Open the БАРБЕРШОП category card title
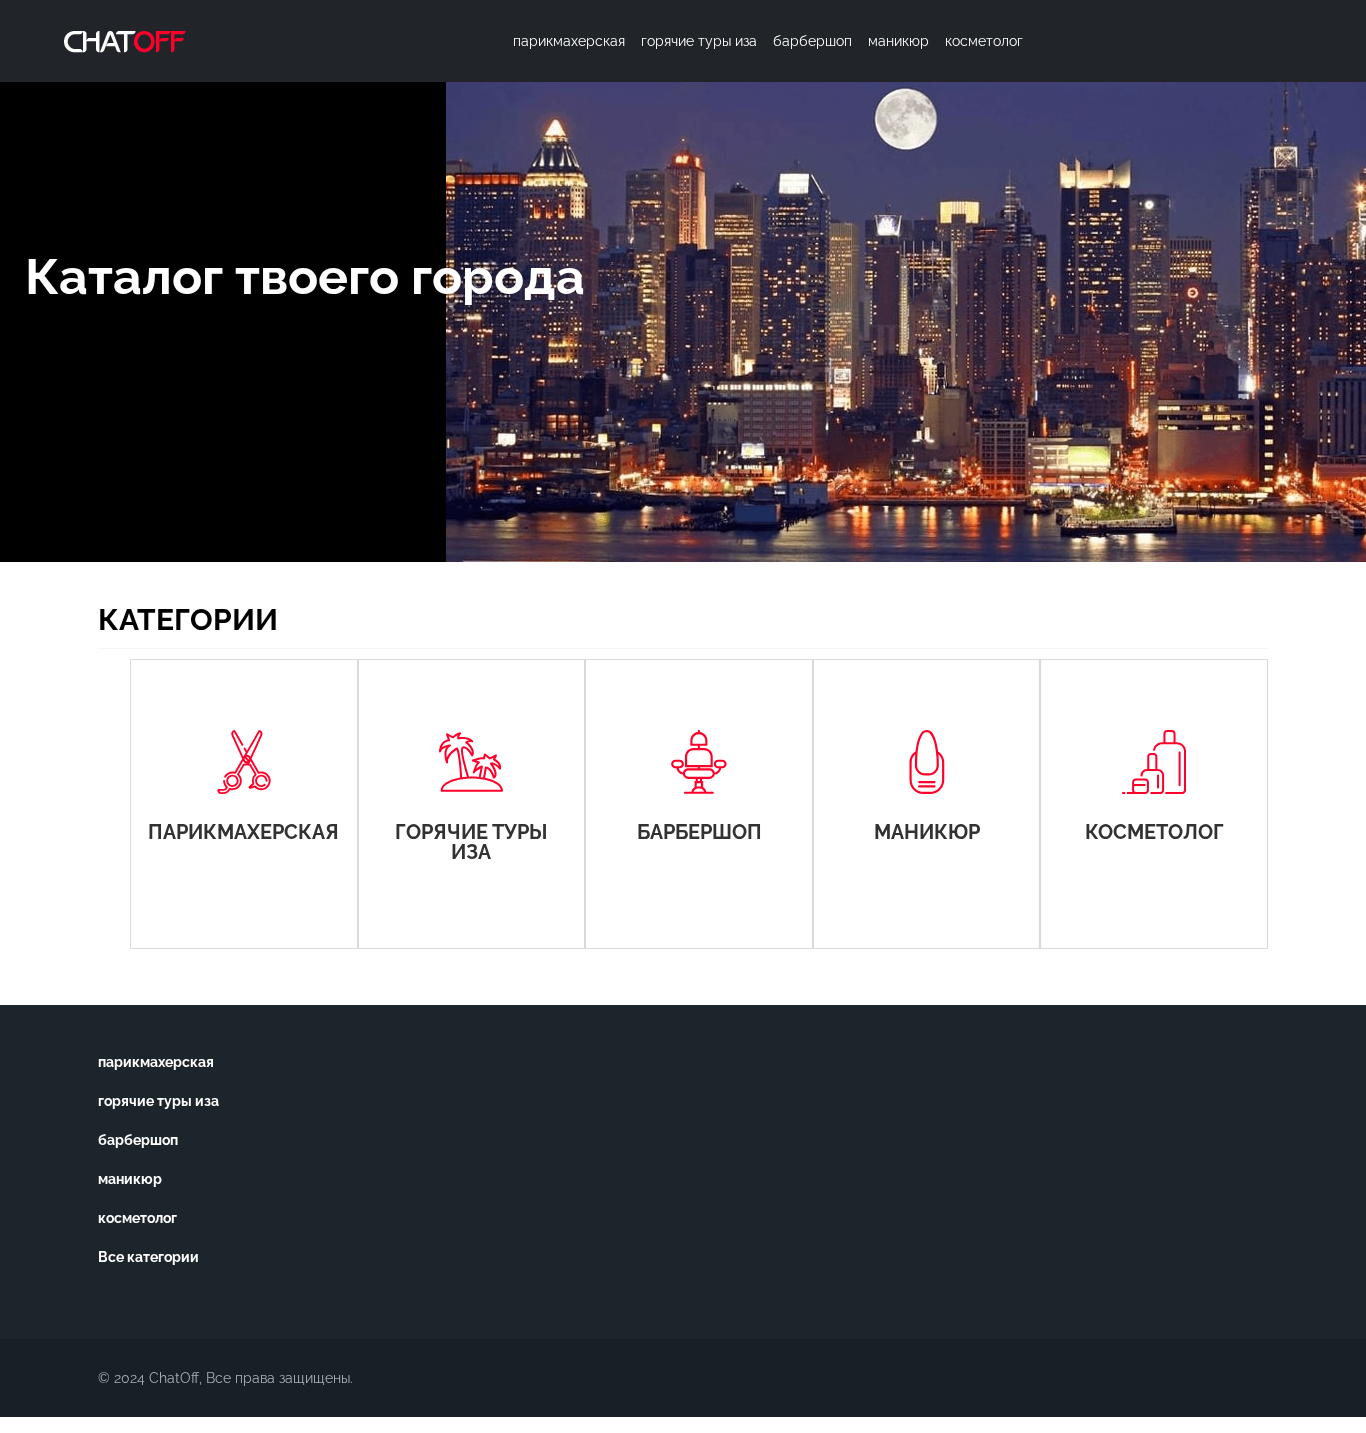Image resolution: width=1366 pixels, height=1433 pixels. pyautogui.click(x=699, y=832)
